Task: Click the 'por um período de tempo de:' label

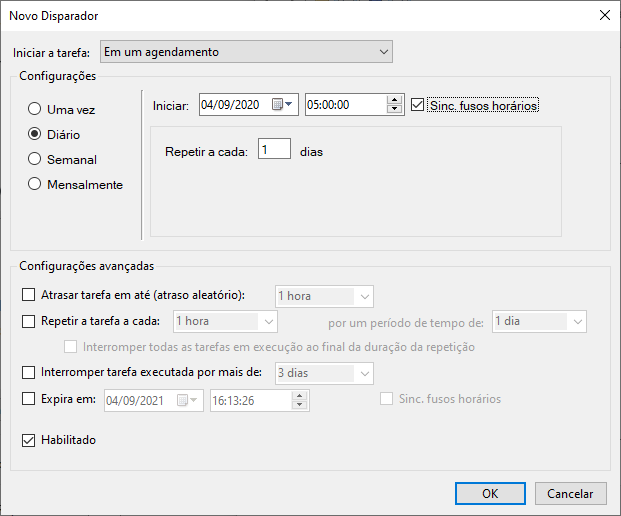Action: (406, 323)
